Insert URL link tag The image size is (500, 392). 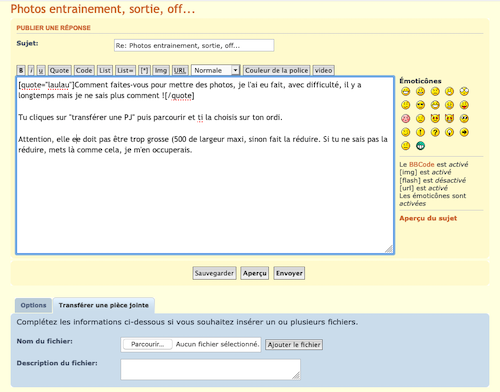point(180,70)
